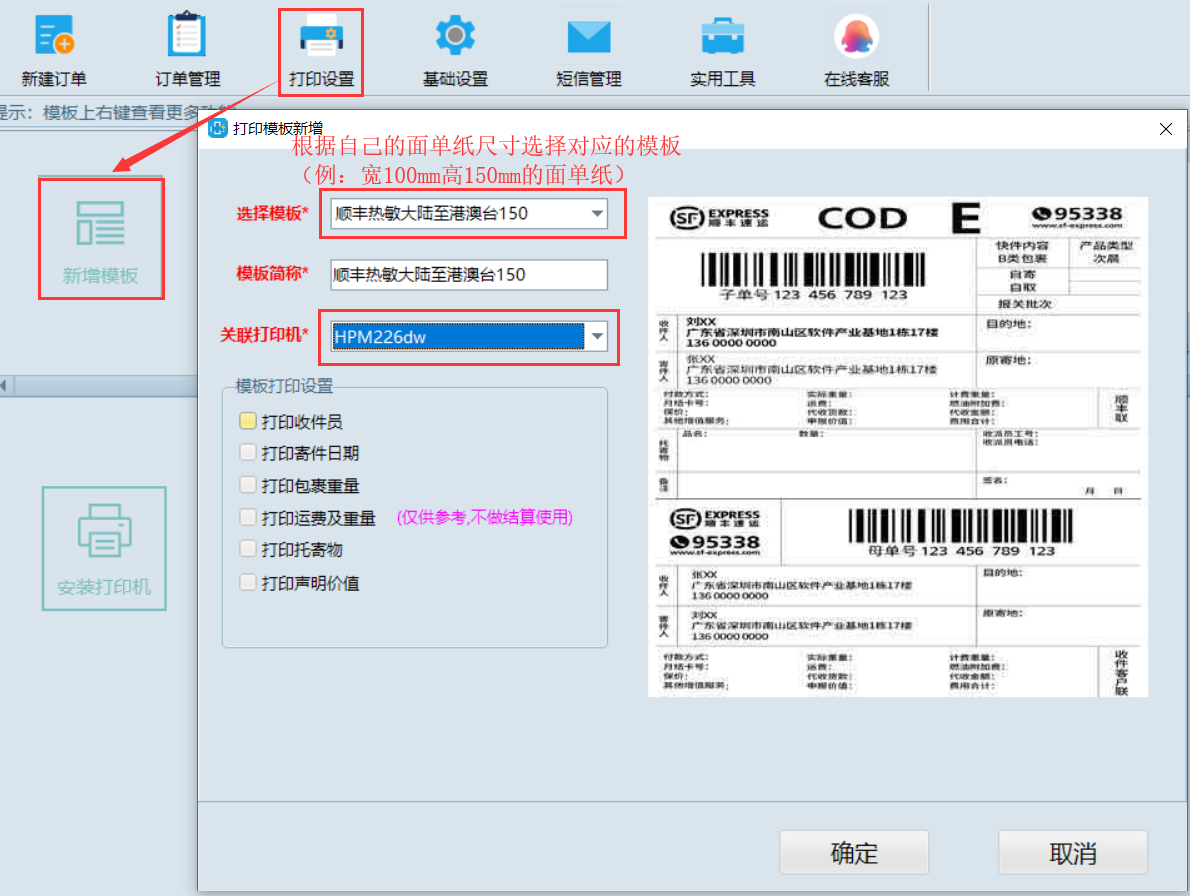
Task: Click the 打印模板新增 dialog title icon
Action: pyautogui.click(x=218, y=128)
